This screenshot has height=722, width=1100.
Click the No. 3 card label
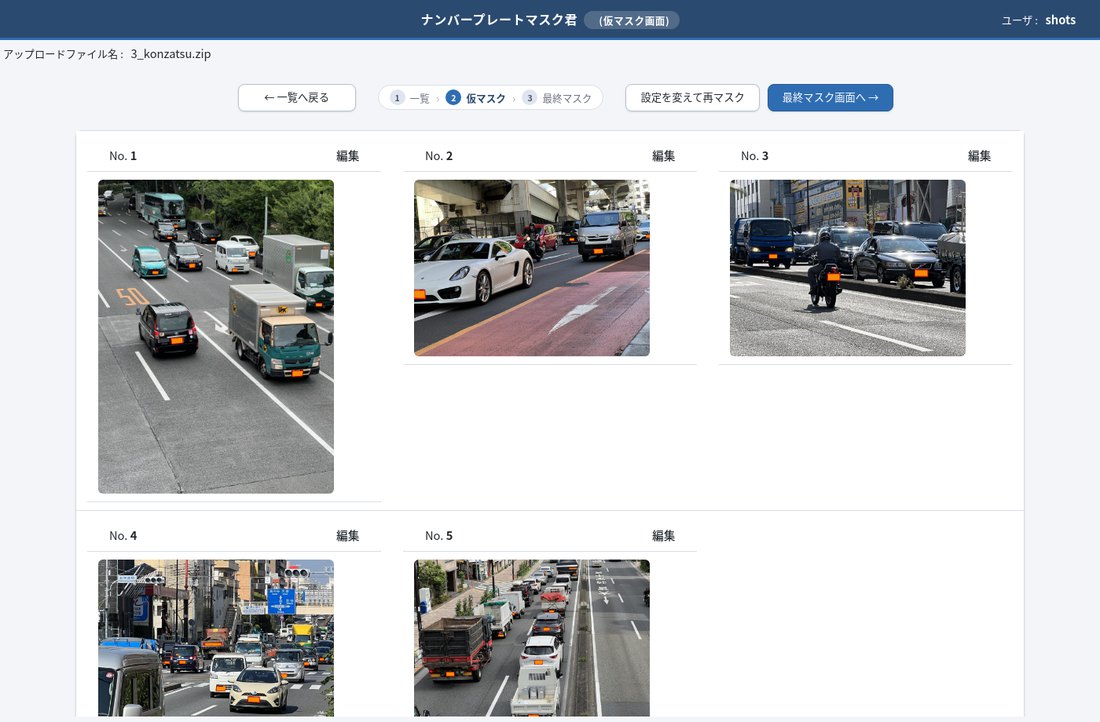click(x=754, y=156)
